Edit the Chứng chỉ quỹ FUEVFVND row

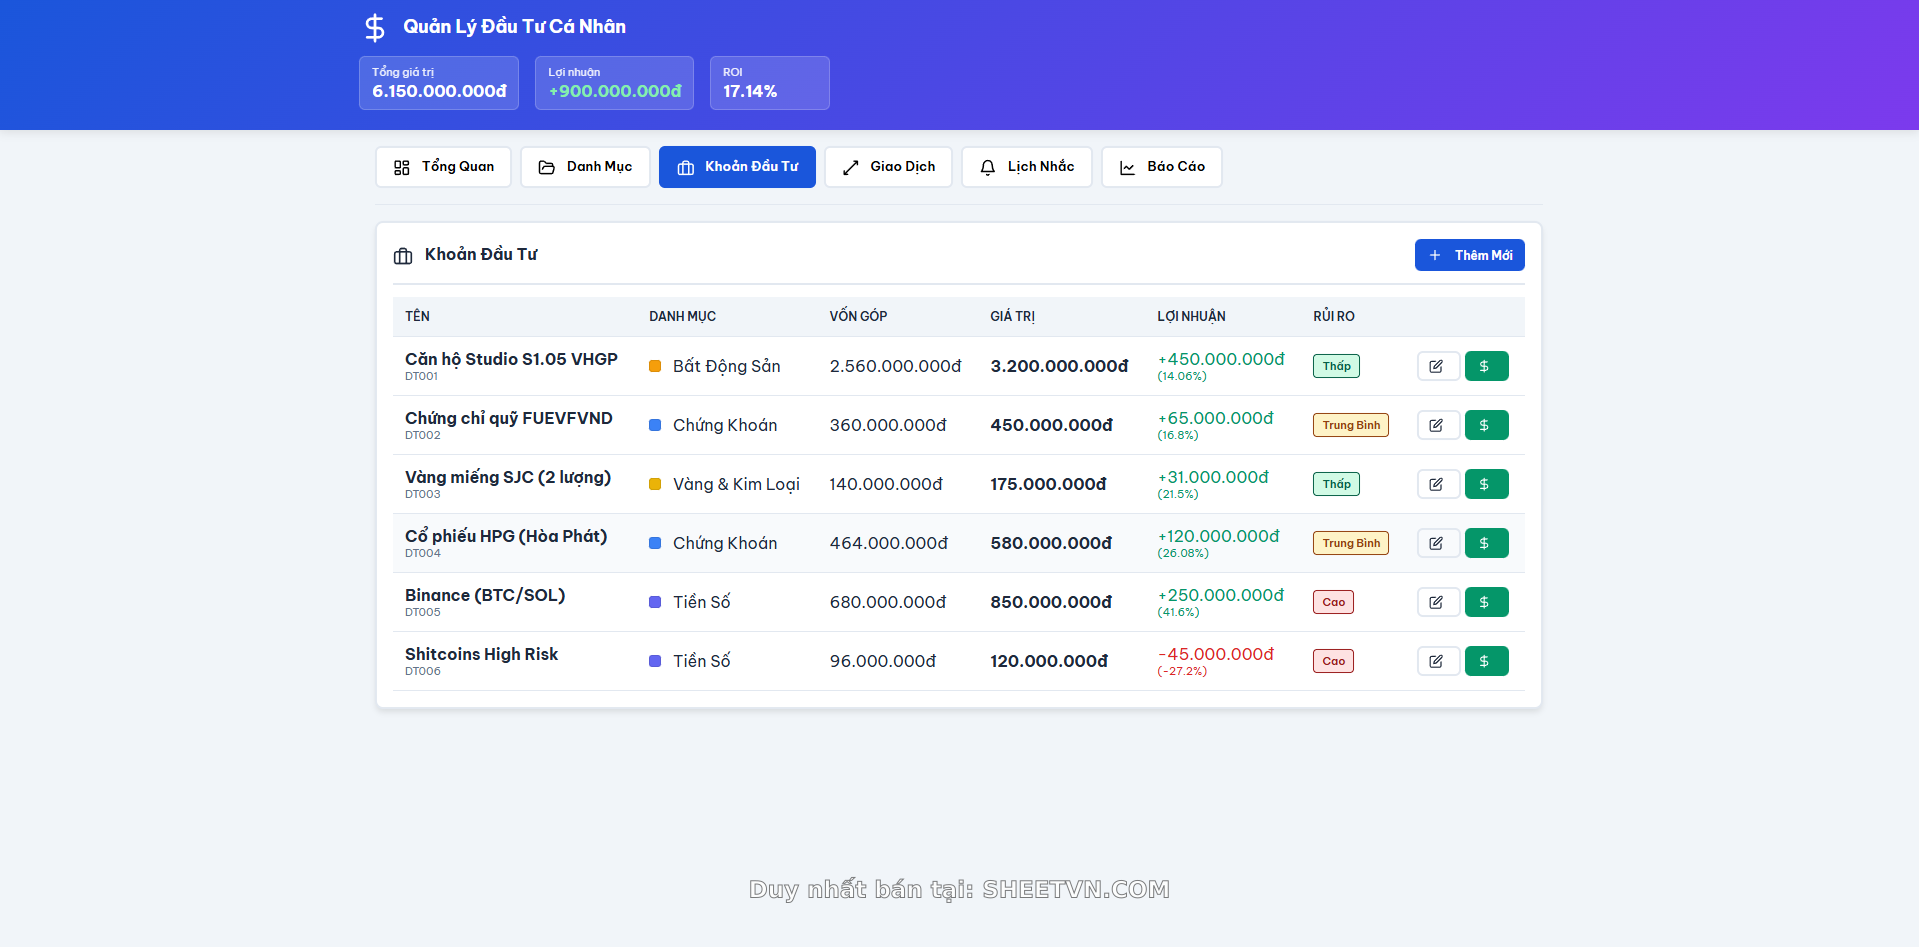(x=1438, y=425)
